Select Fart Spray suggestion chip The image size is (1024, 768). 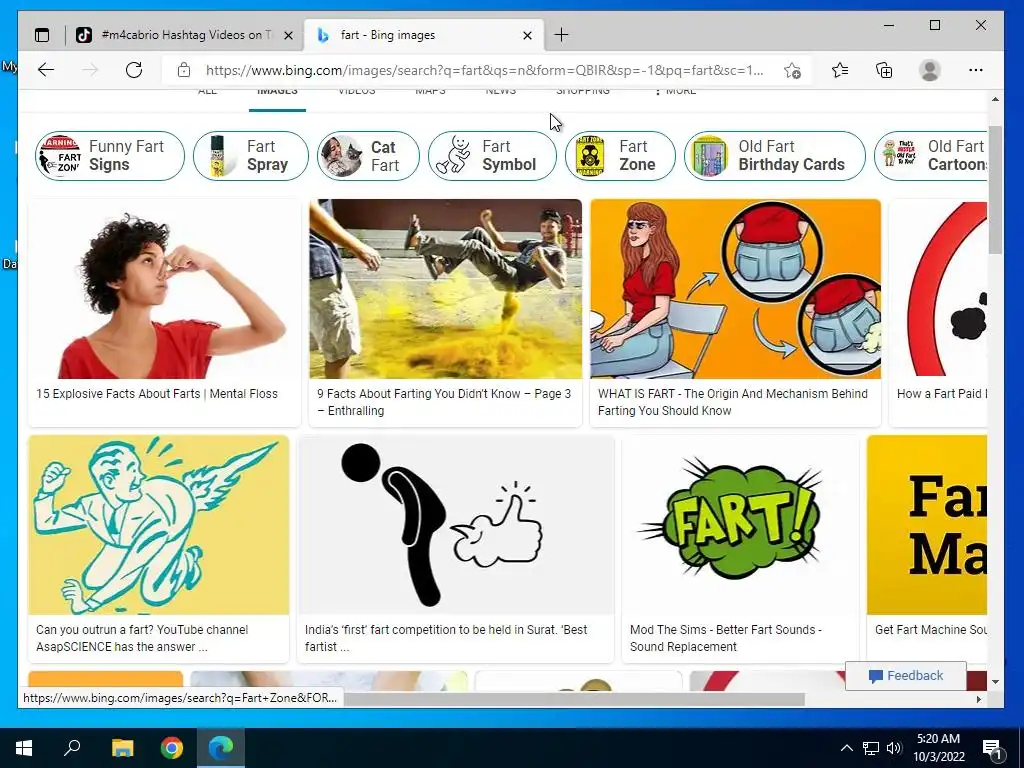tap(251, 155)
